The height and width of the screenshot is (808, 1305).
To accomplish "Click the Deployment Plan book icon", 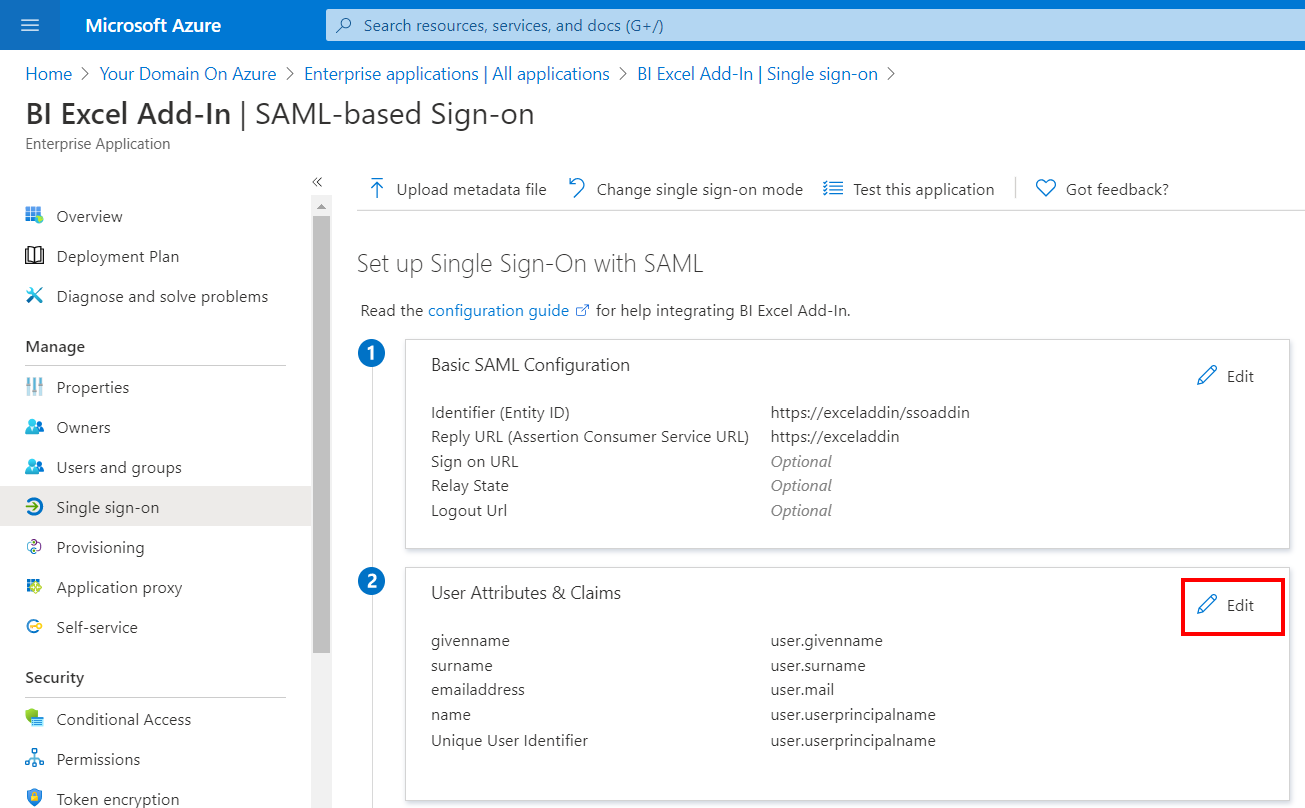I will [35, 256].
